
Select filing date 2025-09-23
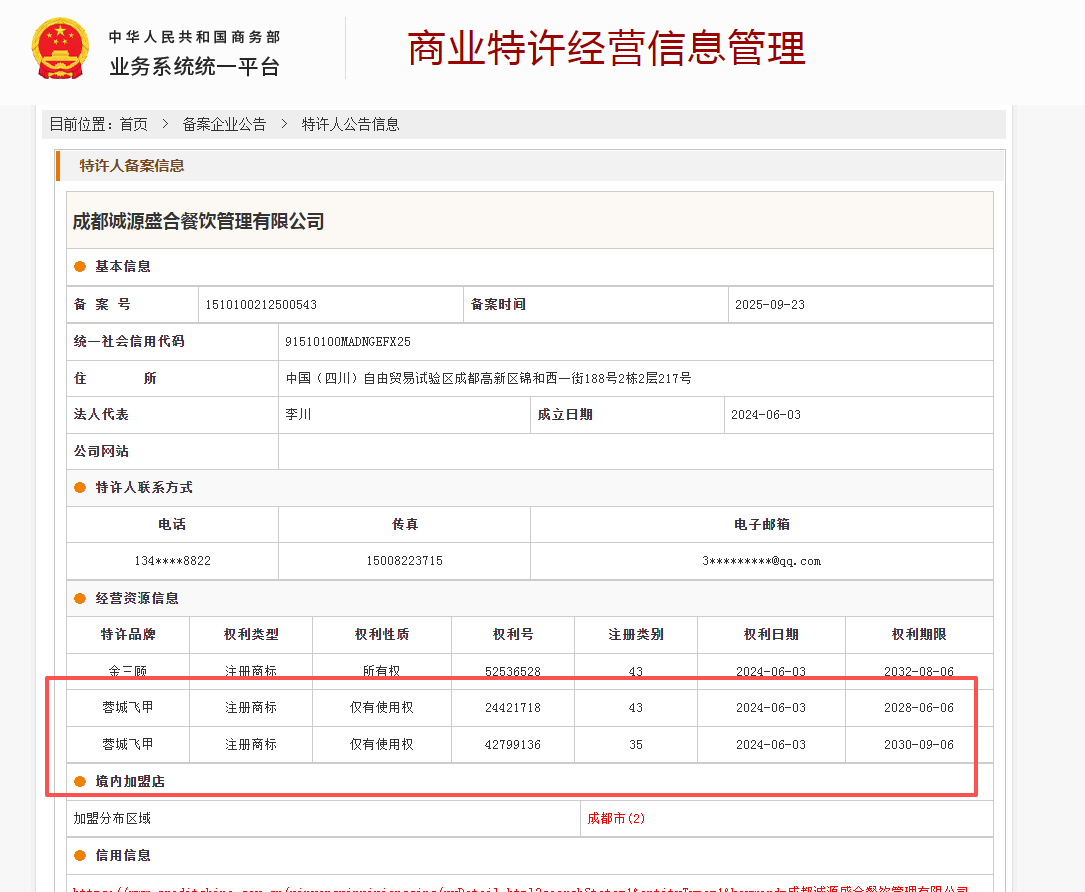point(769,304)
